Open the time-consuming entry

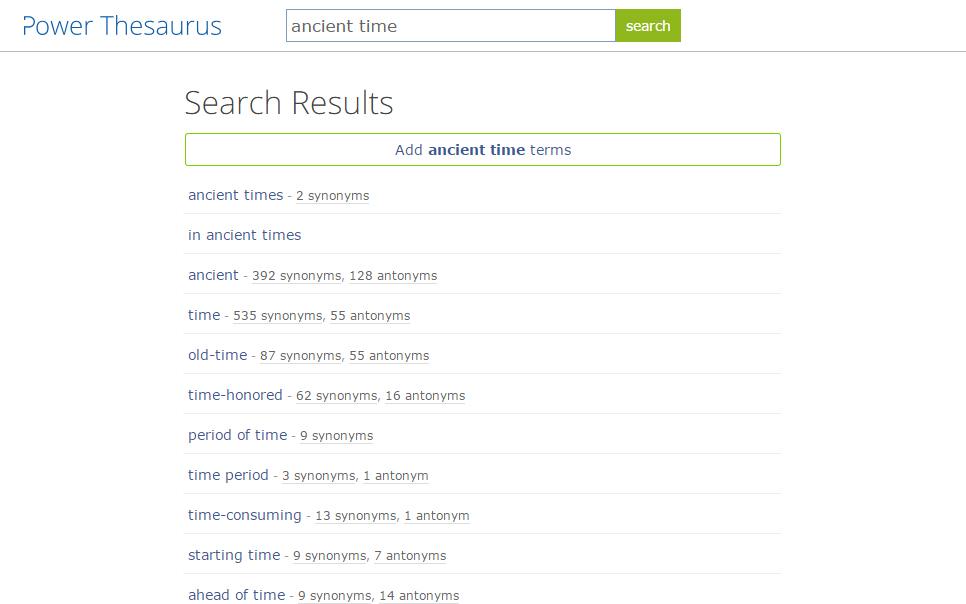[x=243, y=514]
